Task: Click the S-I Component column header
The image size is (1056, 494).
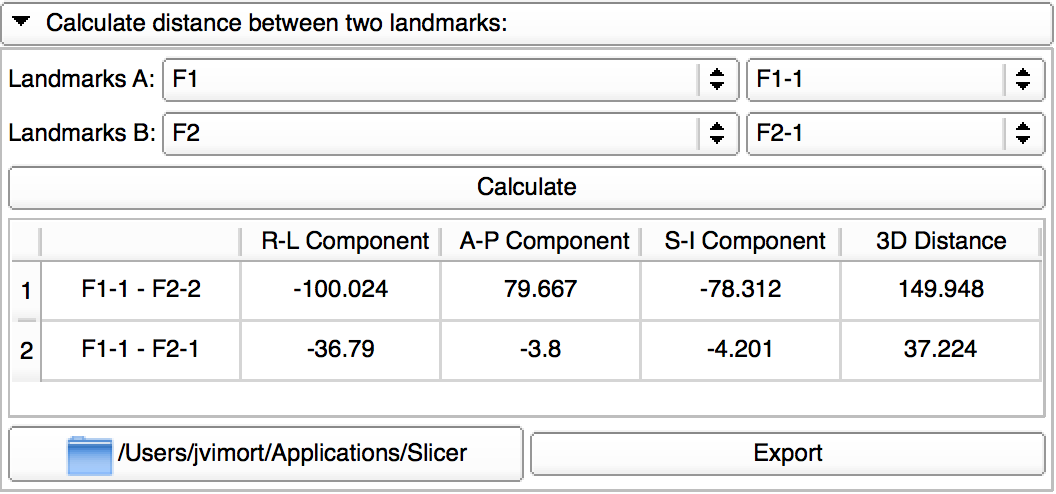Action: pyautogui.click(x=745, y=241)
